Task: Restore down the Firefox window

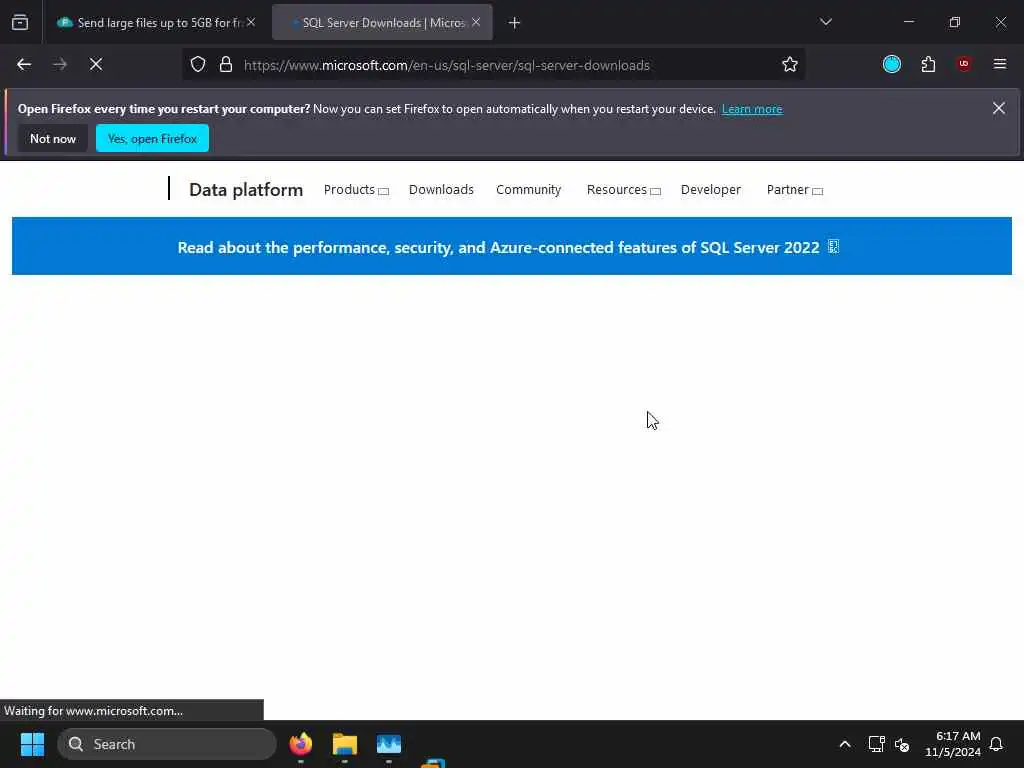Action: 955,22
